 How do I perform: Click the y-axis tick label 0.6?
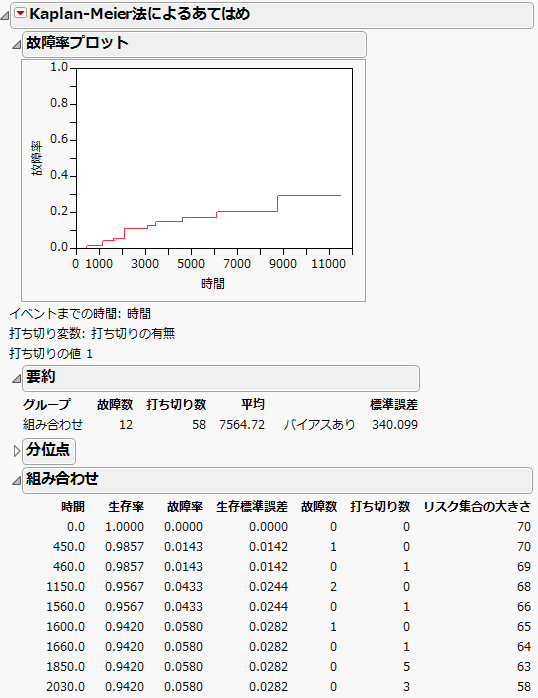coord(59,139)
